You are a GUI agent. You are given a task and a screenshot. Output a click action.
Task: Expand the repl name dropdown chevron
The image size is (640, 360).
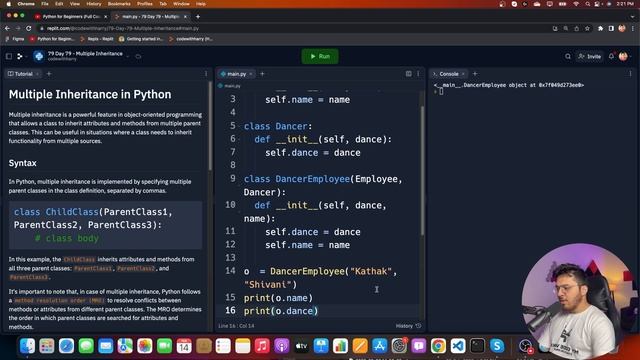tap(128, 56)
